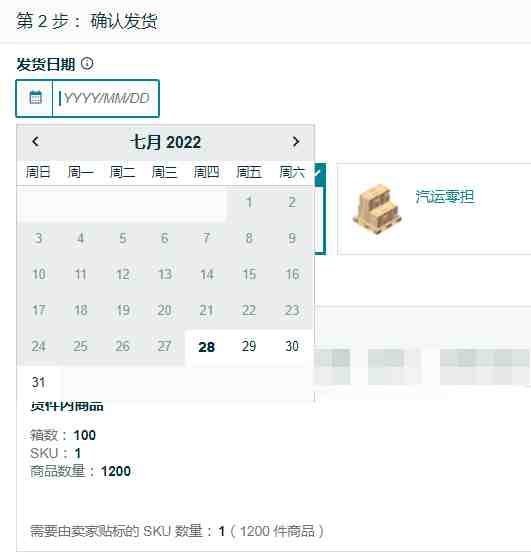Viewport: 531px width, 555px height.
Task: Select July 28 in the calendar
Action: click(206, 347)
